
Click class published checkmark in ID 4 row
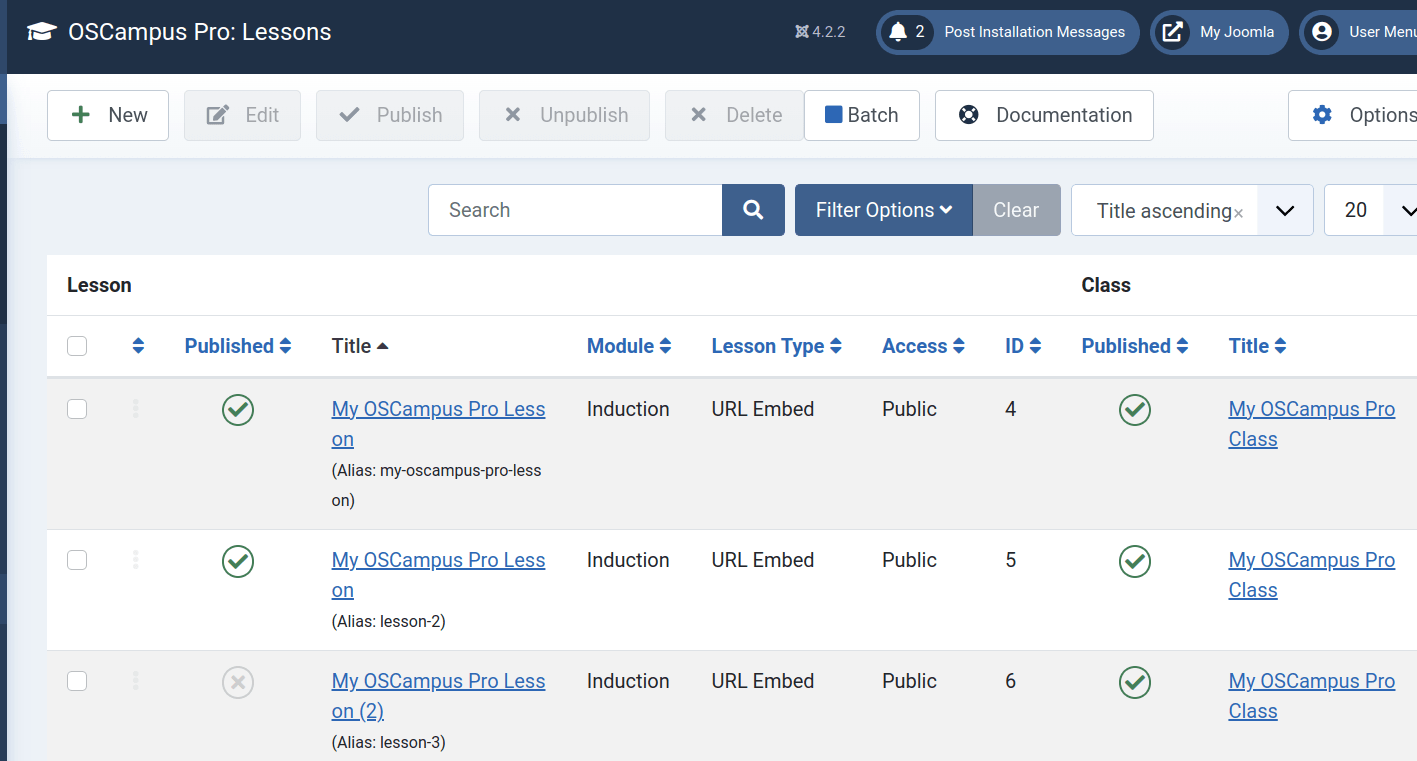1135,409
